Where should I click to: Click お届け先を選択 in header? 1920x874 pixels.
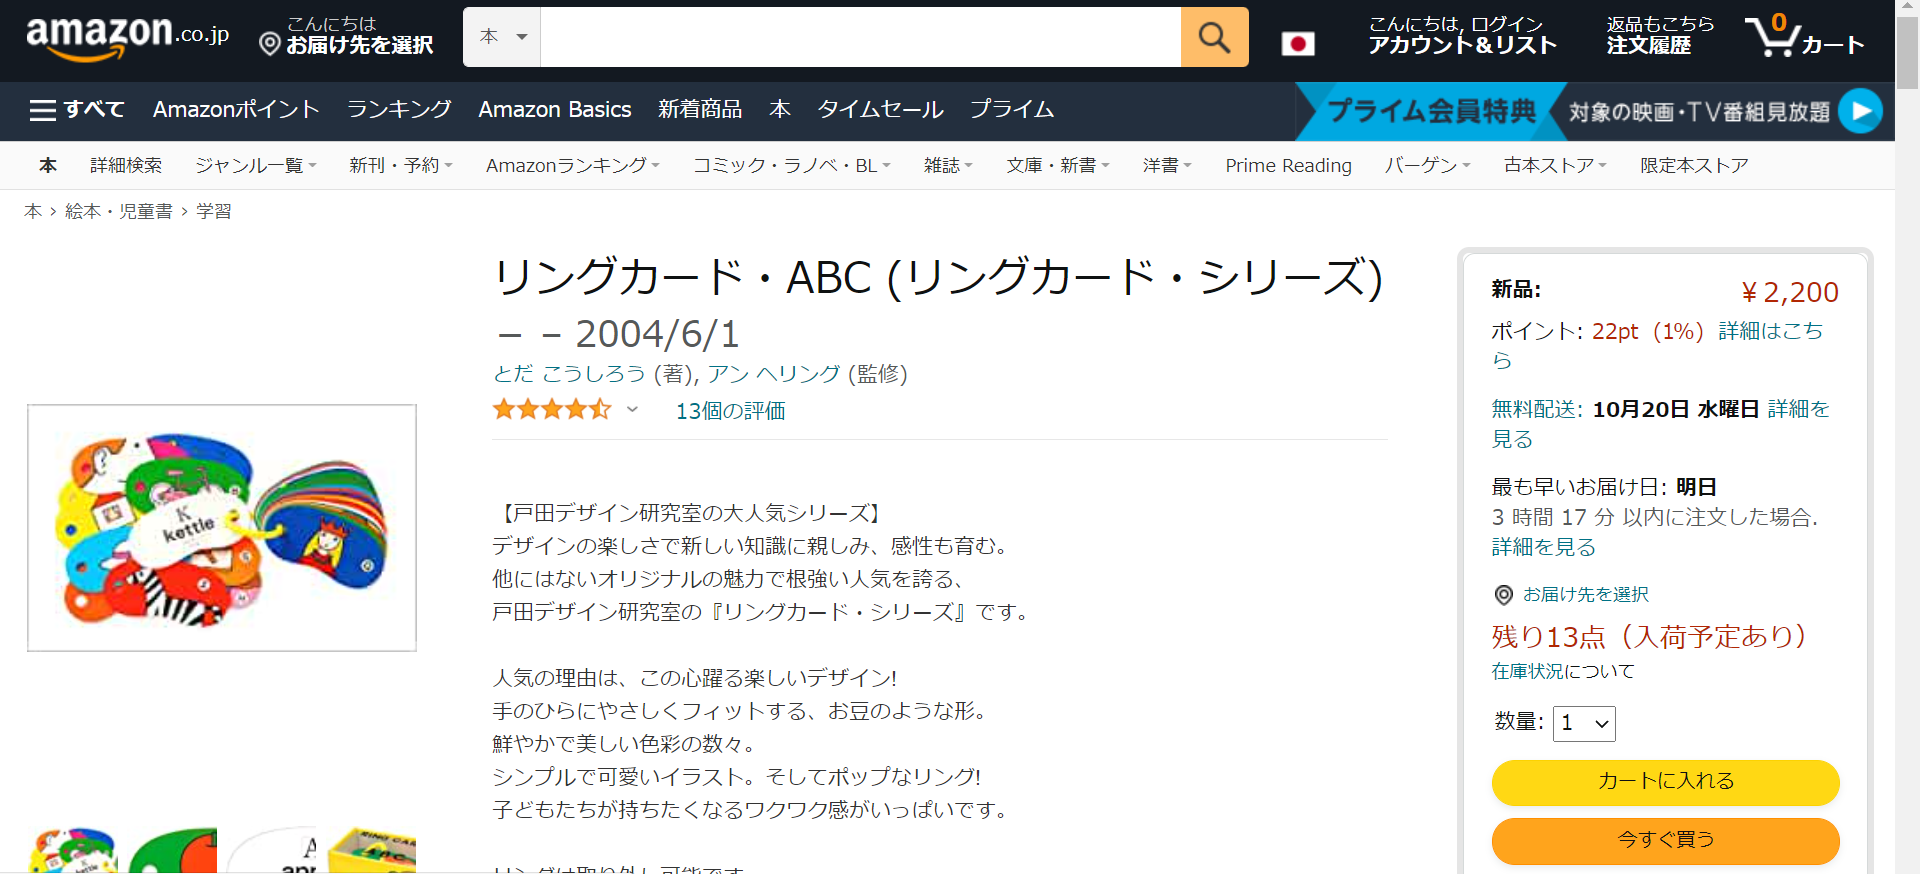point(346,36)
